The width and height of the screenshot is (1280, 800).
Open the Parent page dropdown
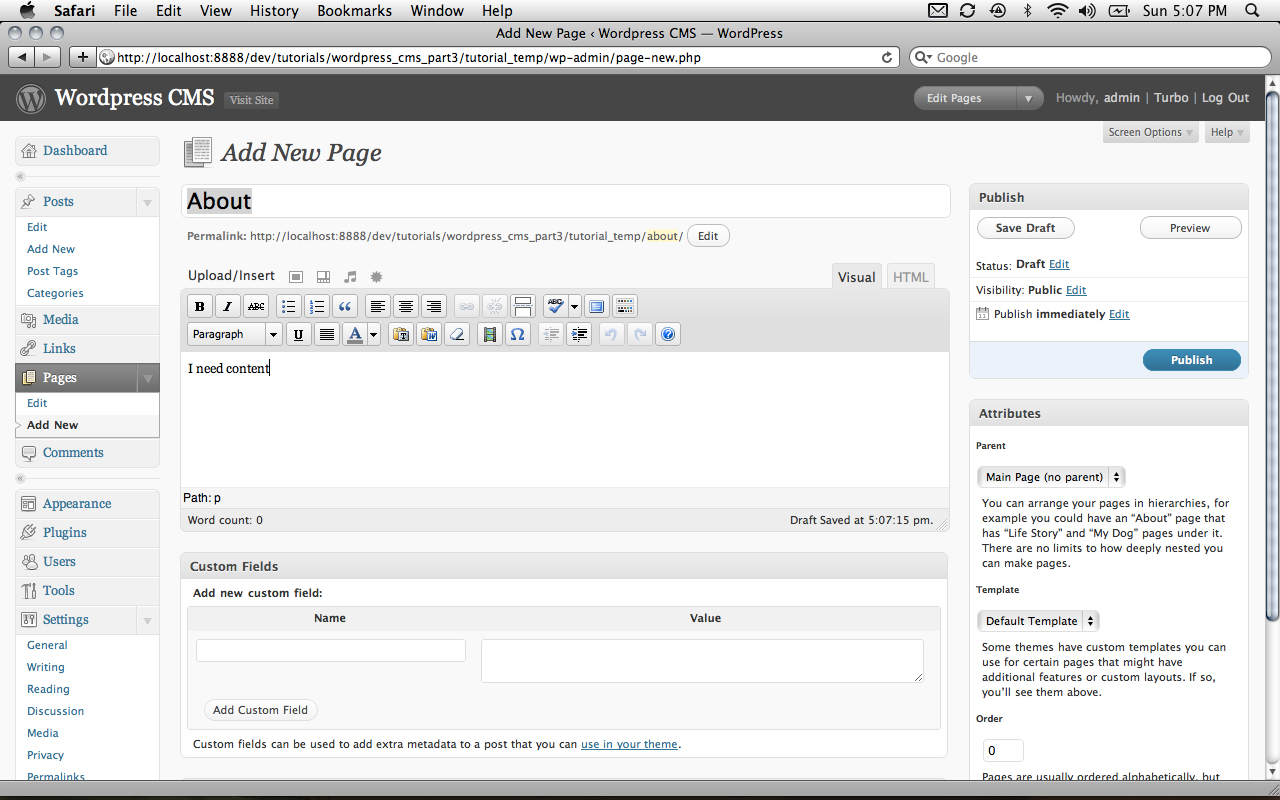coord(1051,477)
